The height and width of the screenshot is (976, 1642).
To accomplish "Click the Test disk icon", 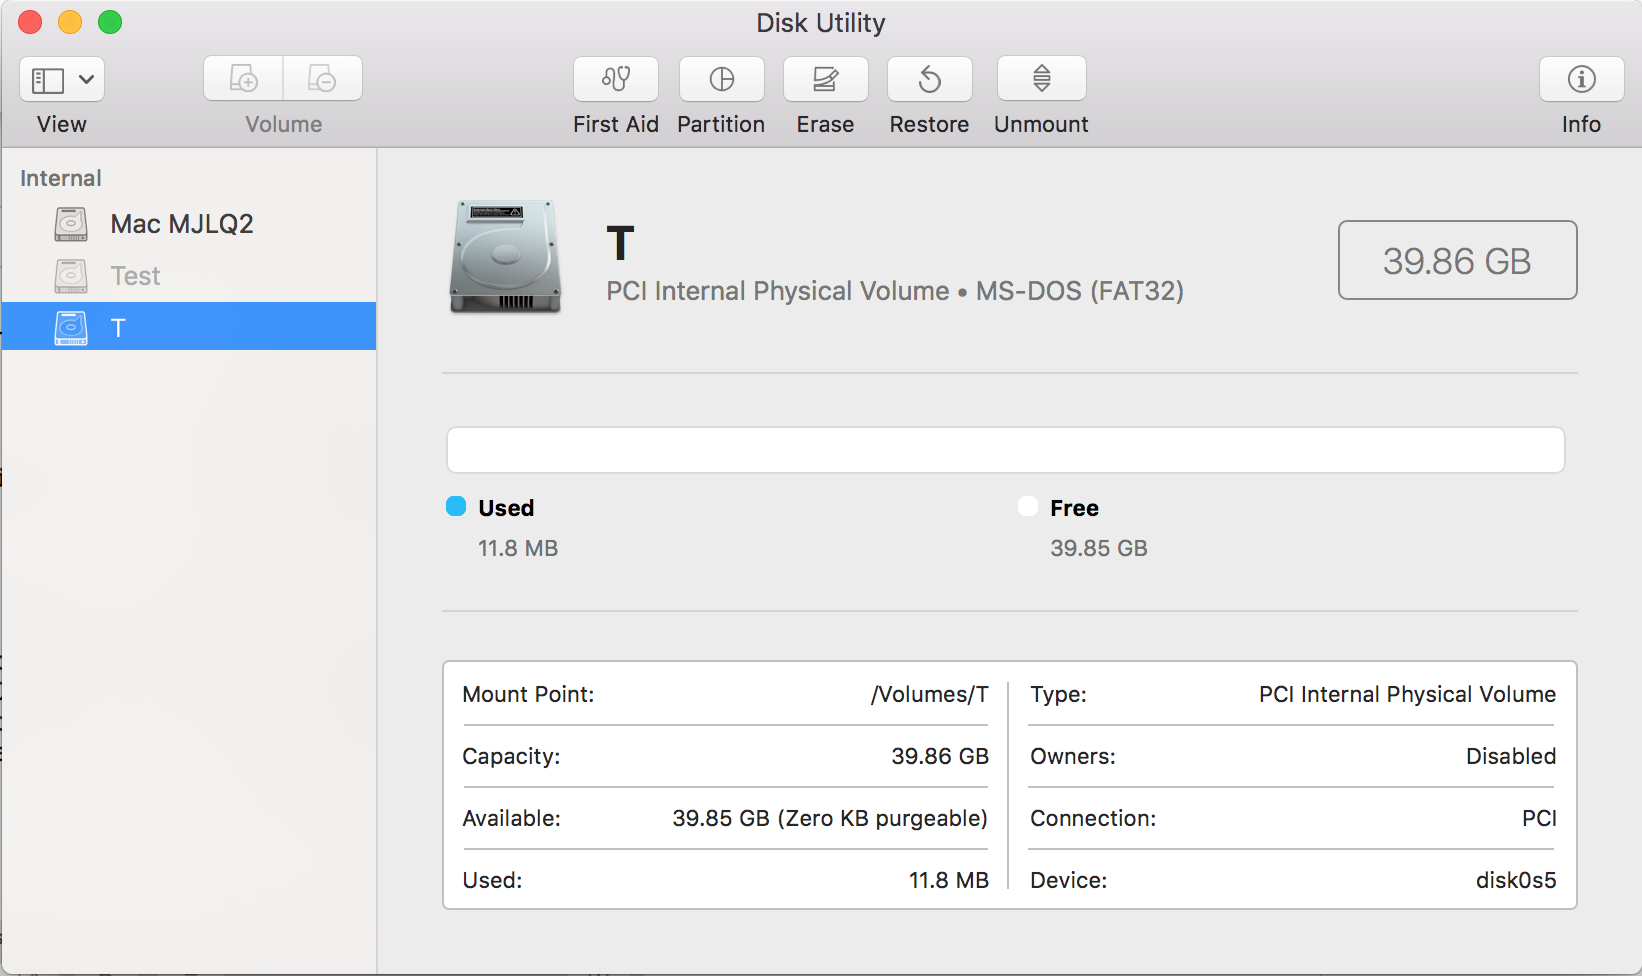I will click(71, 276).
